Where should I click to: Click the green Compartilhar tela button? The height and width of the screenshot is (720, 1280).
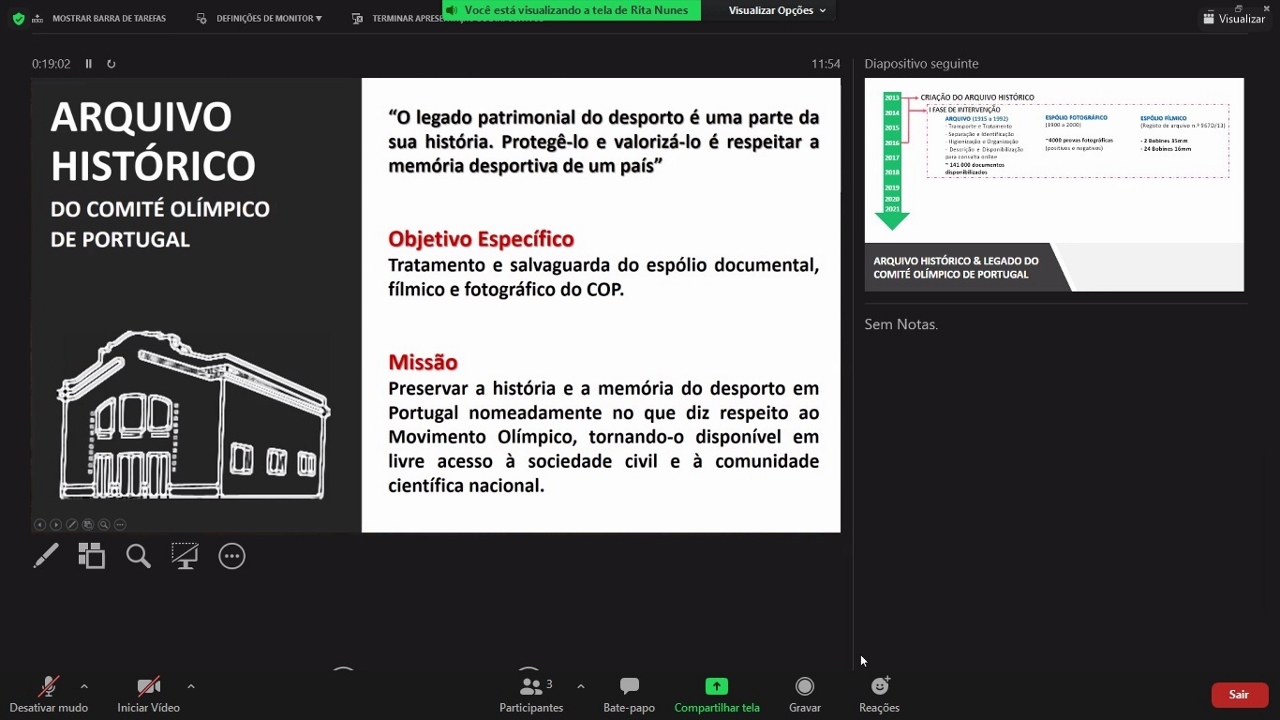[x=717, y=694]
